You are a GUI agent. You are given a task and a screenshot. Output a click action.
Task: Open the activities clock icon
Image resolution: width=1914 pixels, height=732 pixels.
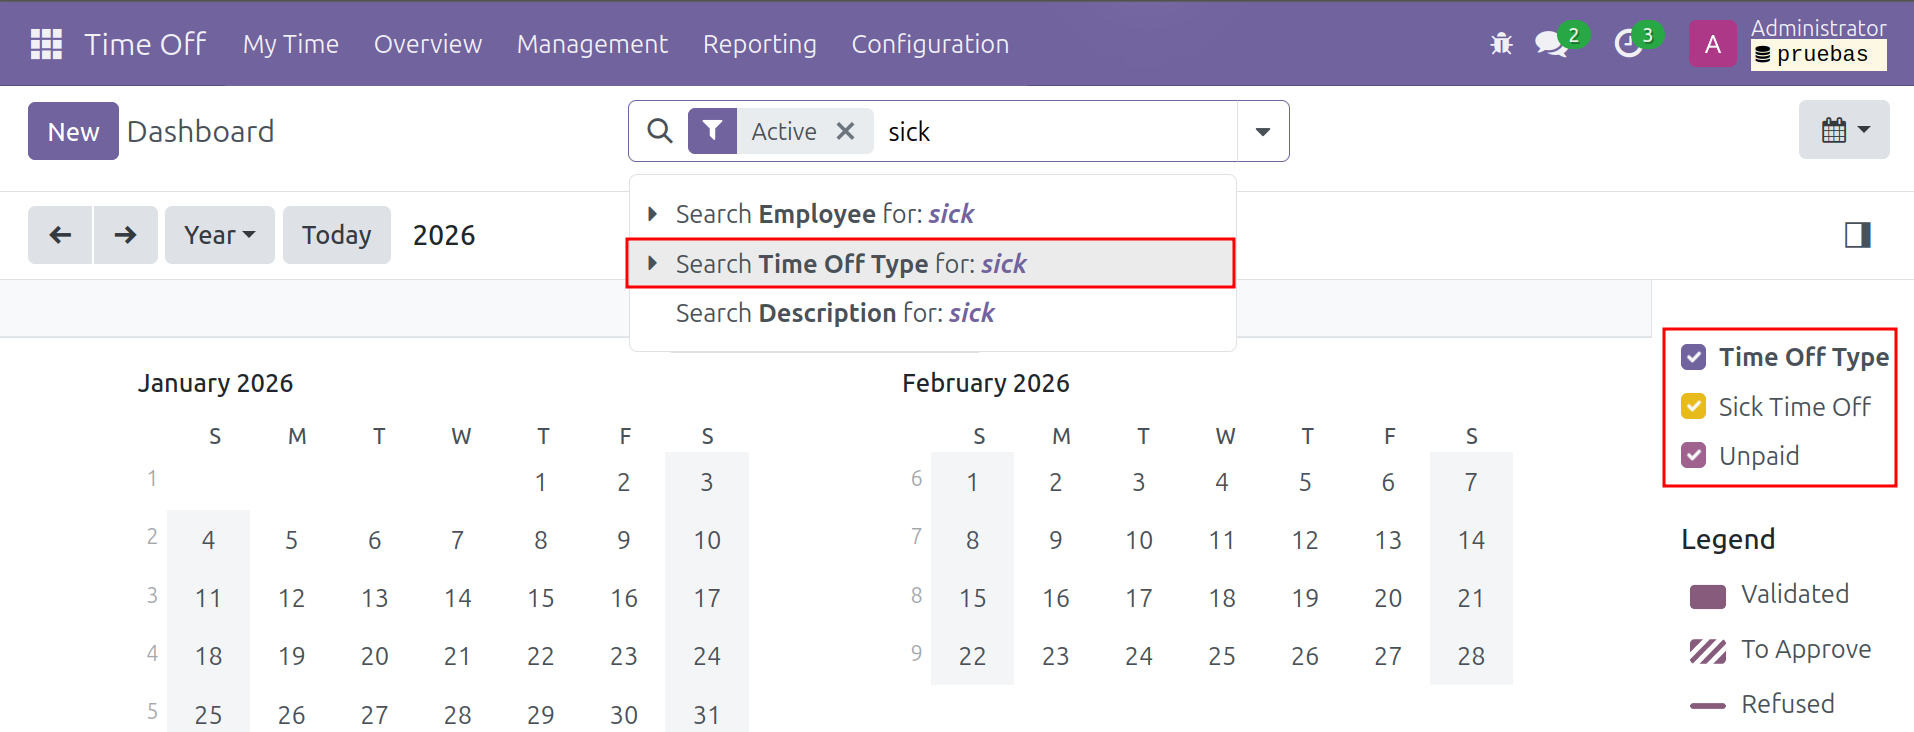(1628, 44)
